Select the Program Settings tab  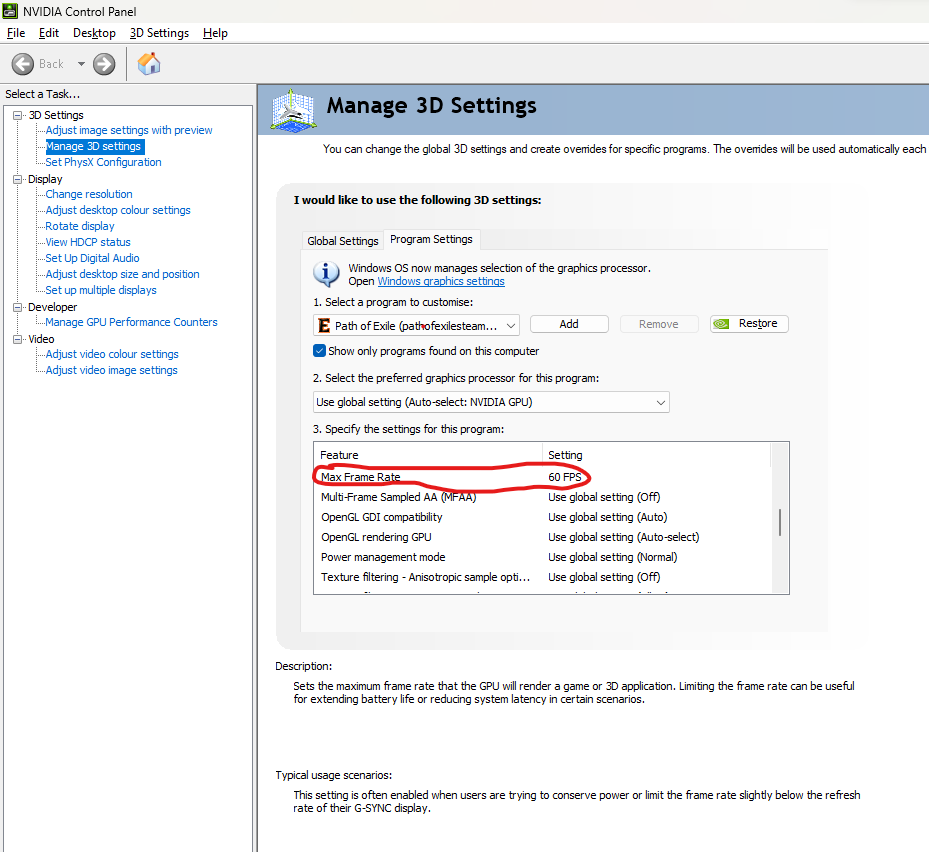click(x=431, y=239)
